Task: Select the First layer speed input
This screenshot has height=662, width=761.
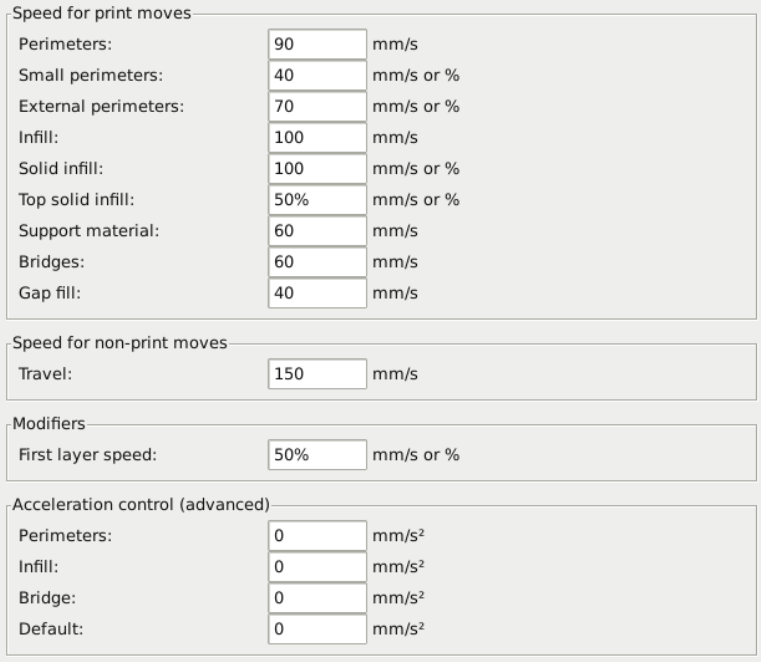Action: tap(318, 455)
